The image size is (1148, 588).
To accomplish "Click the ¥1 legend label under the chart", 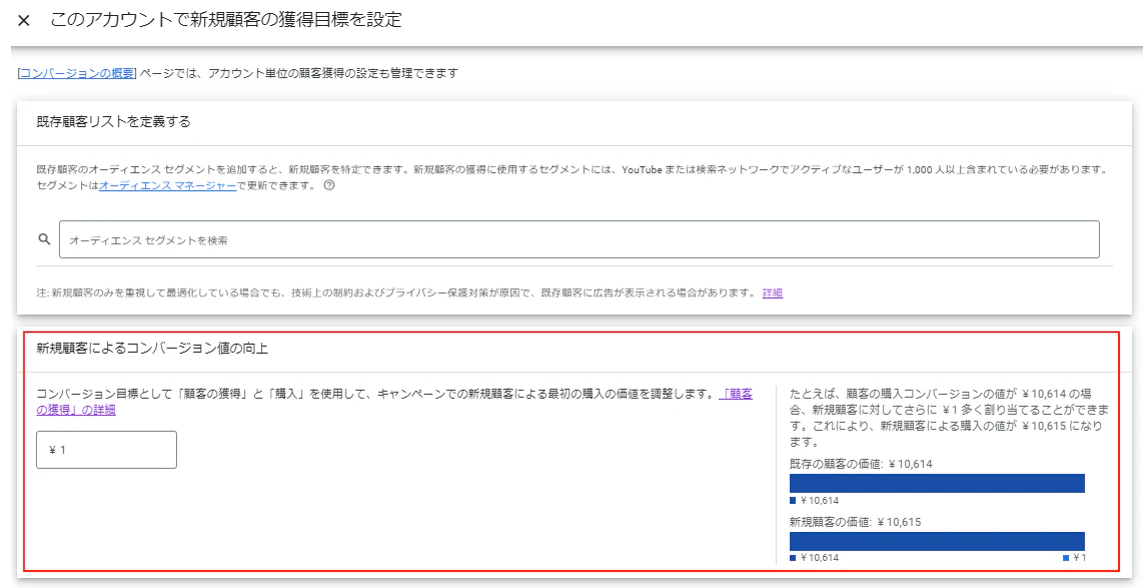I will click(x=1075, y=558).
